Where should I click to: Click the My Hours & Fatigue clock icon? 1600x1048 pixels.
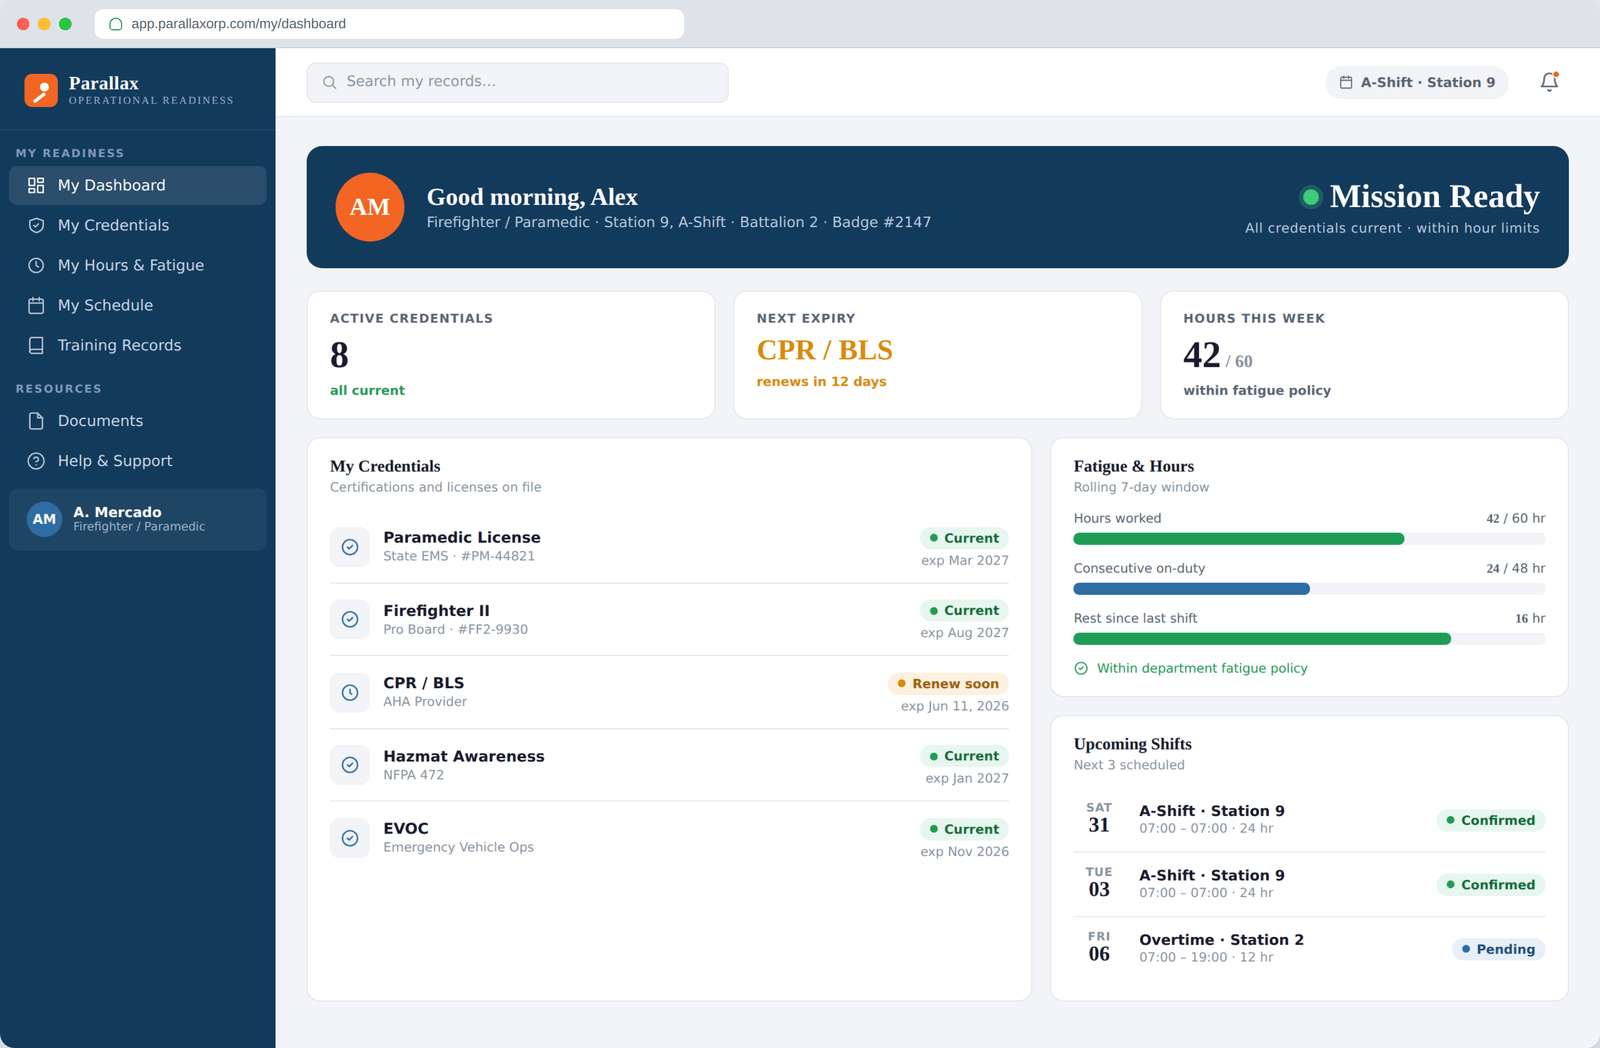click(x=36, y=265)
